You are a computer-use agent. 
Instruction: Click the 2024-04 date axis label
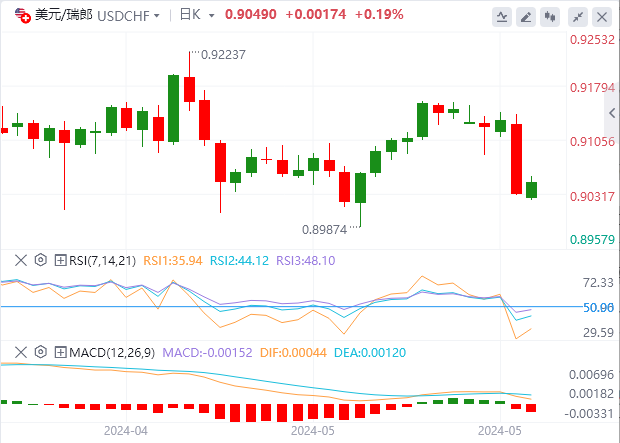pos(126,431)
